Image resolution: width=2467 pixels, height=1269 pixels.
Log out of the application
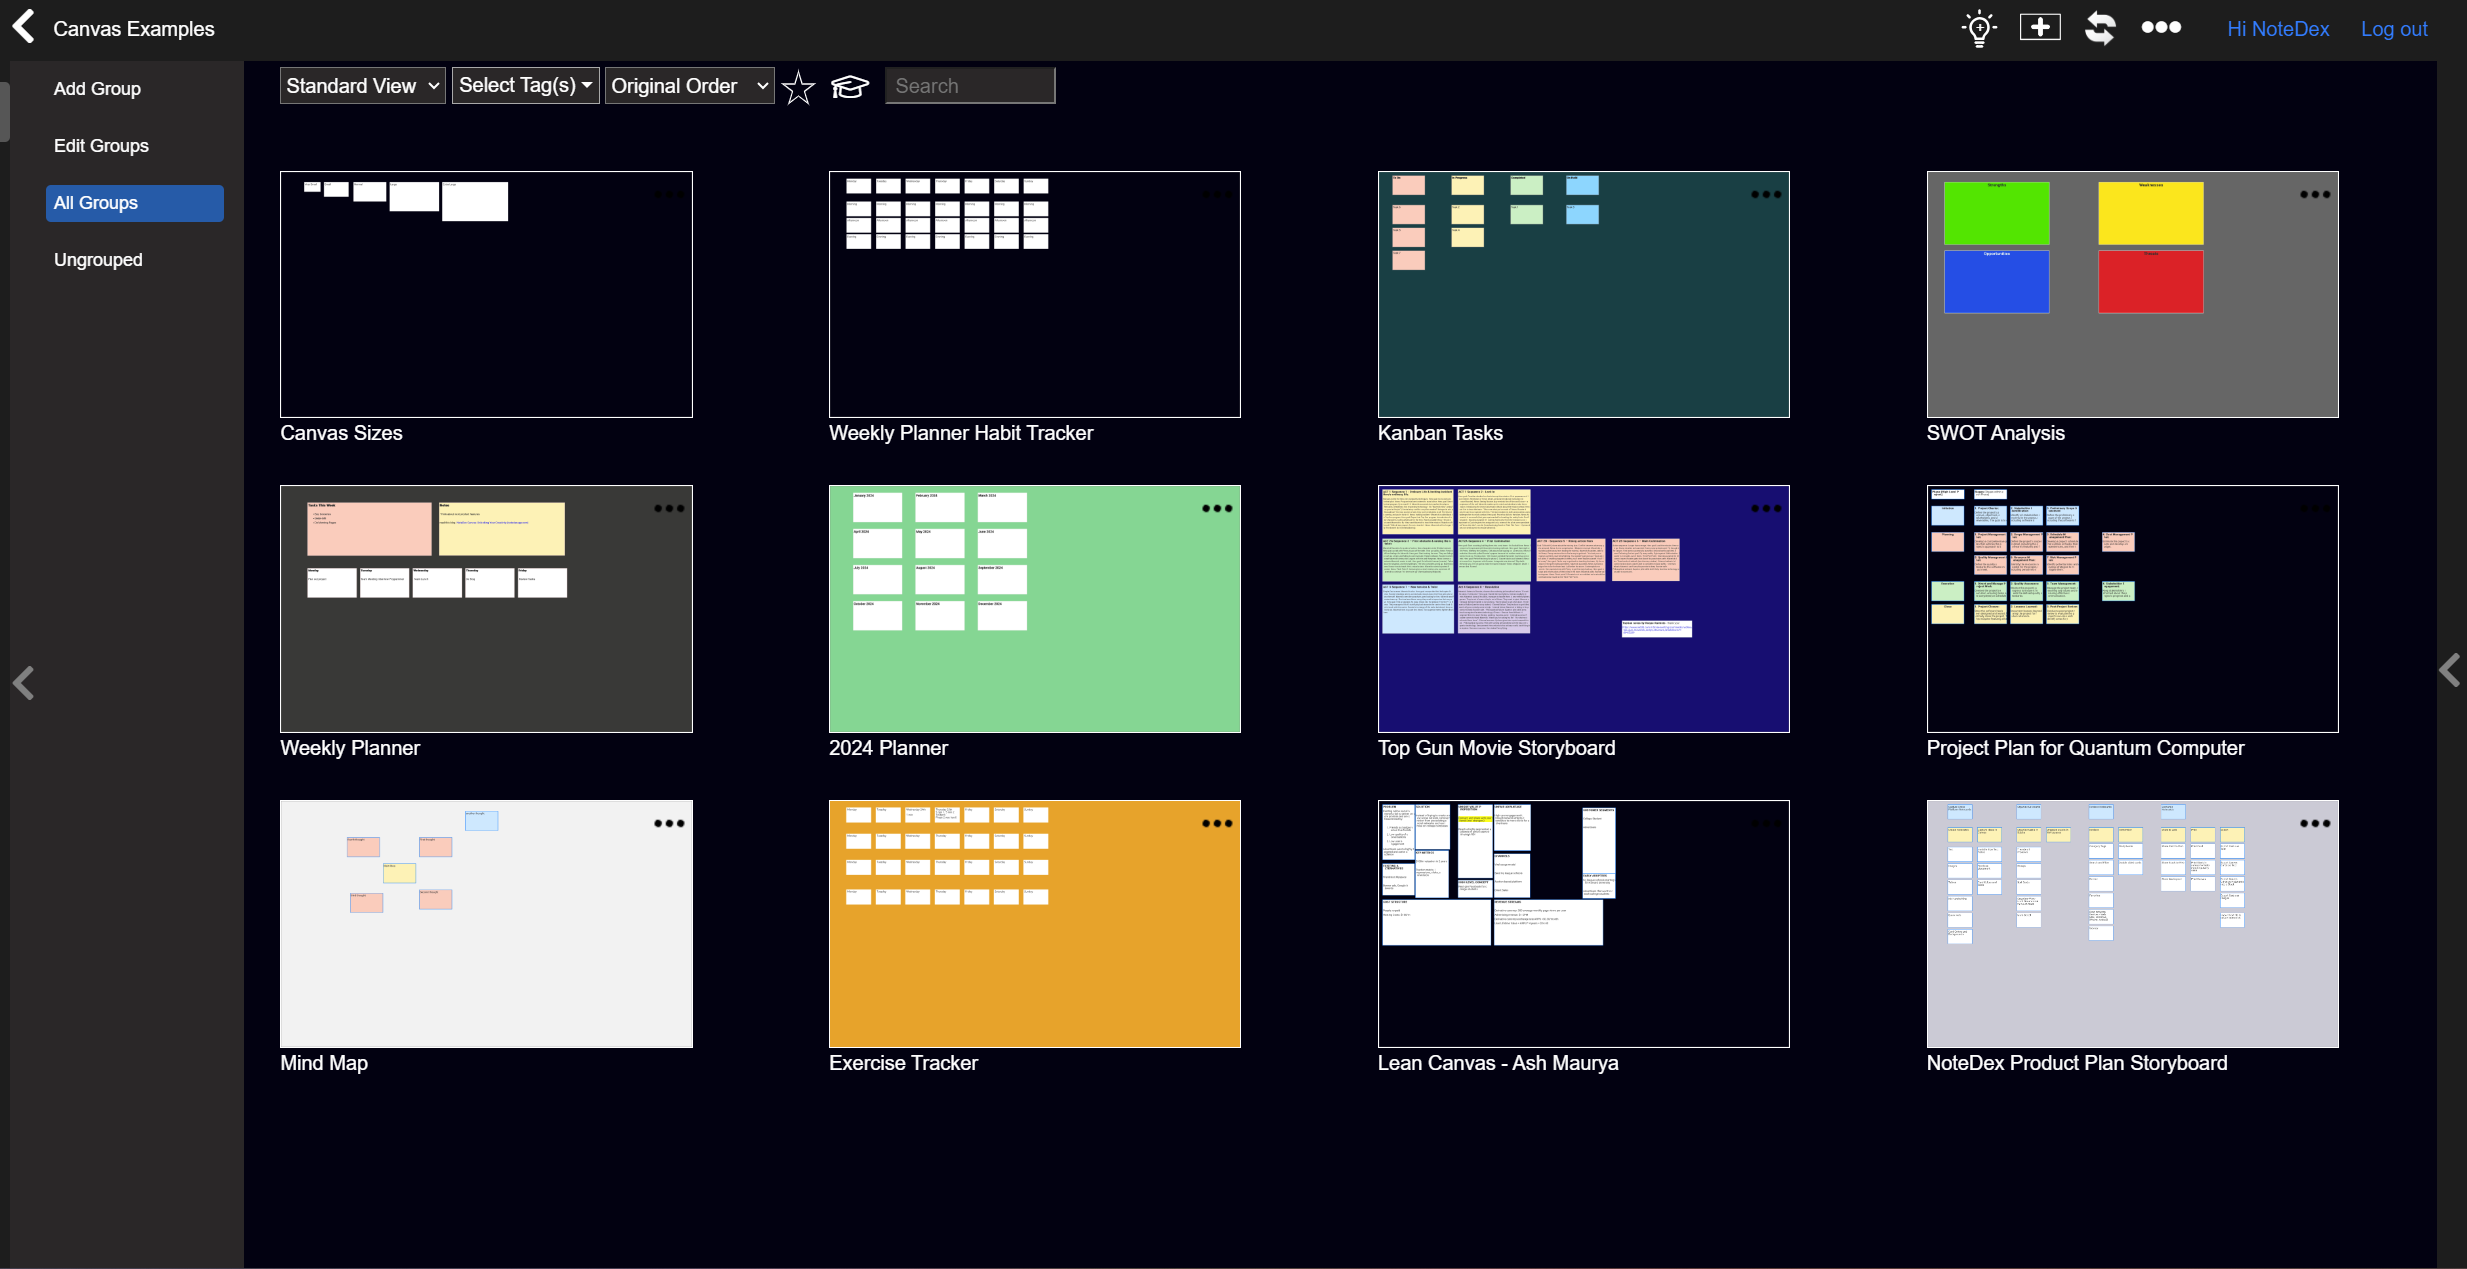[x=2394, y=28]
